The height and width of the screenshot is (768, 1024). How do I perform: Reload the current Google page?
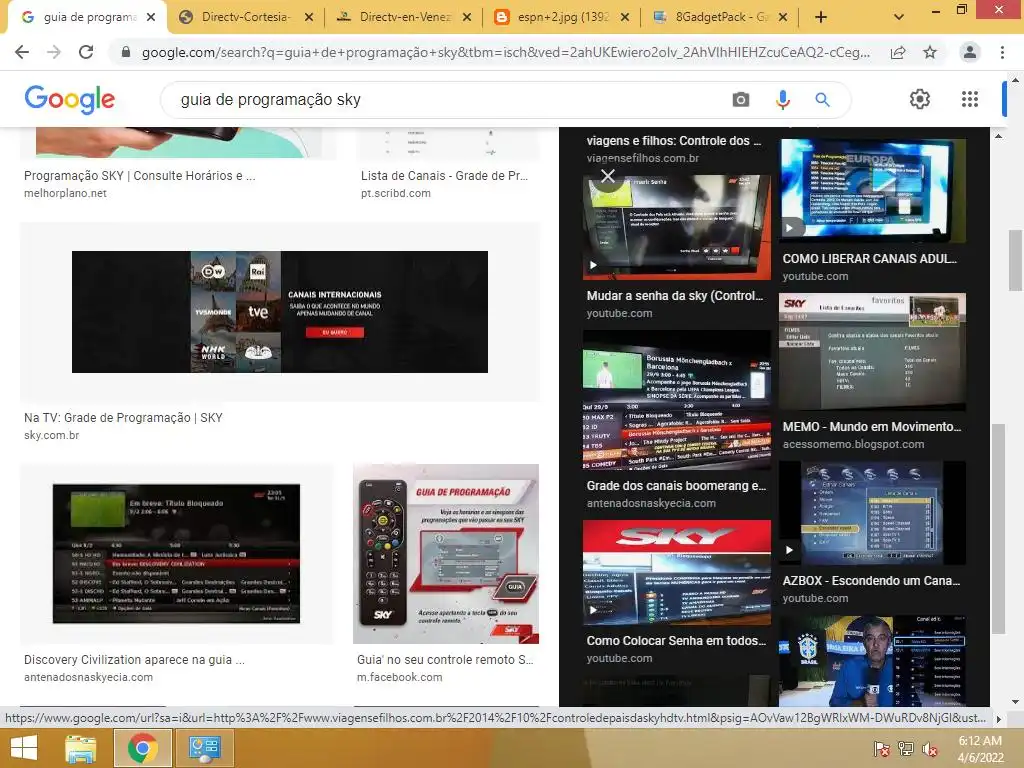tap(86, 52)
